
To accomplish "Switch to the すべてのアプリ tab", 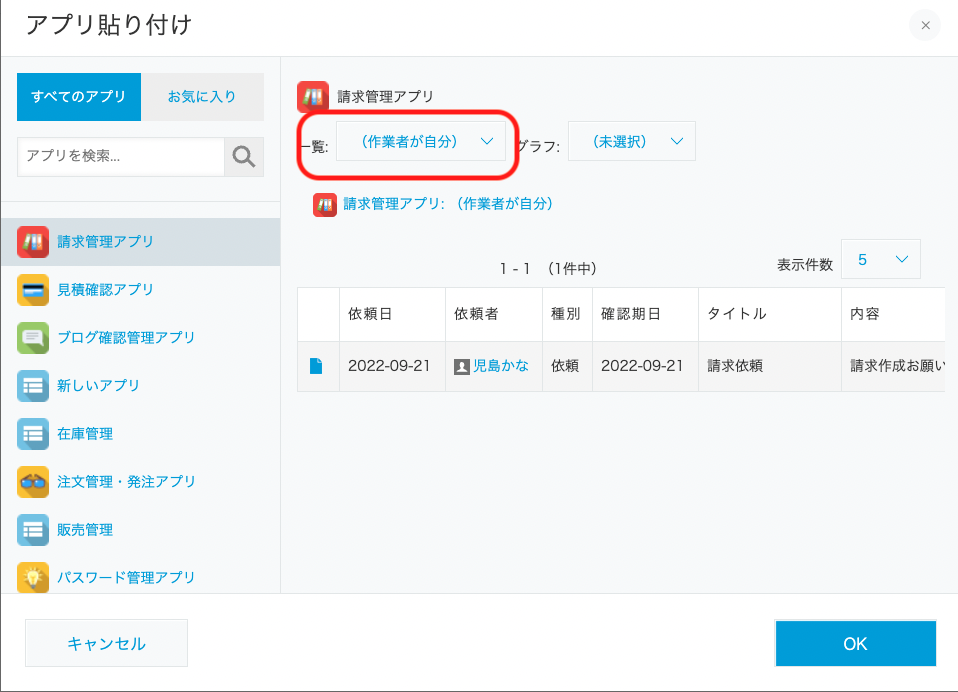I will click(79, 97).
